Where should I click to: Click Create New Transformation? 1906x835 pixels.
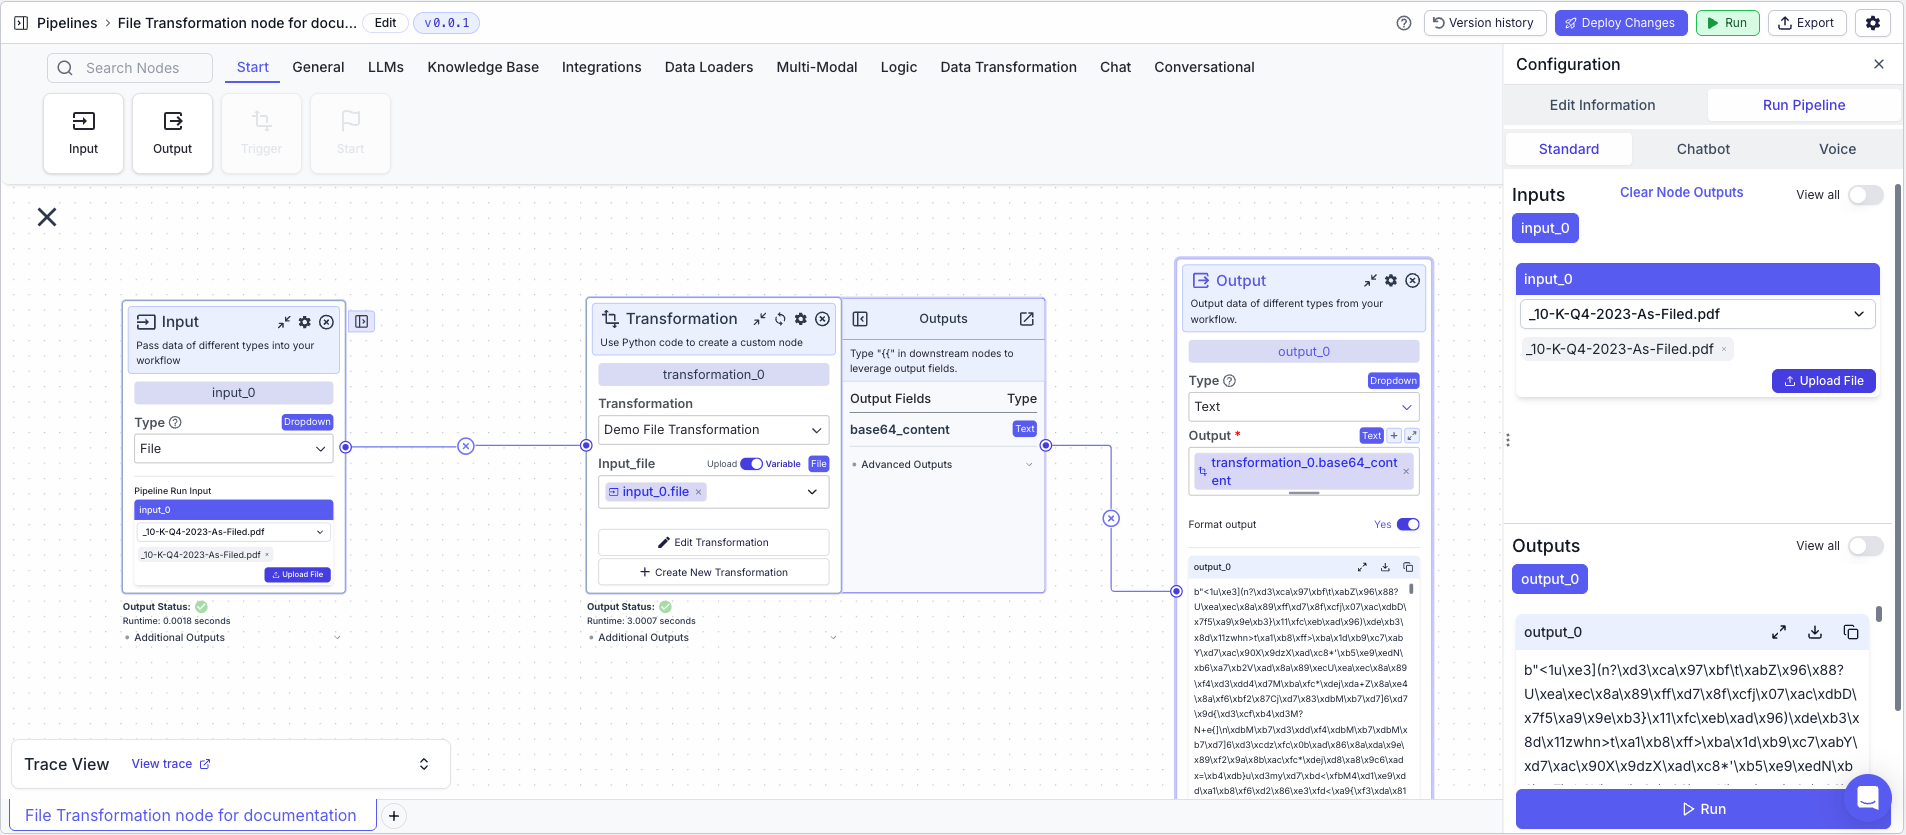(x=713, y=572)
